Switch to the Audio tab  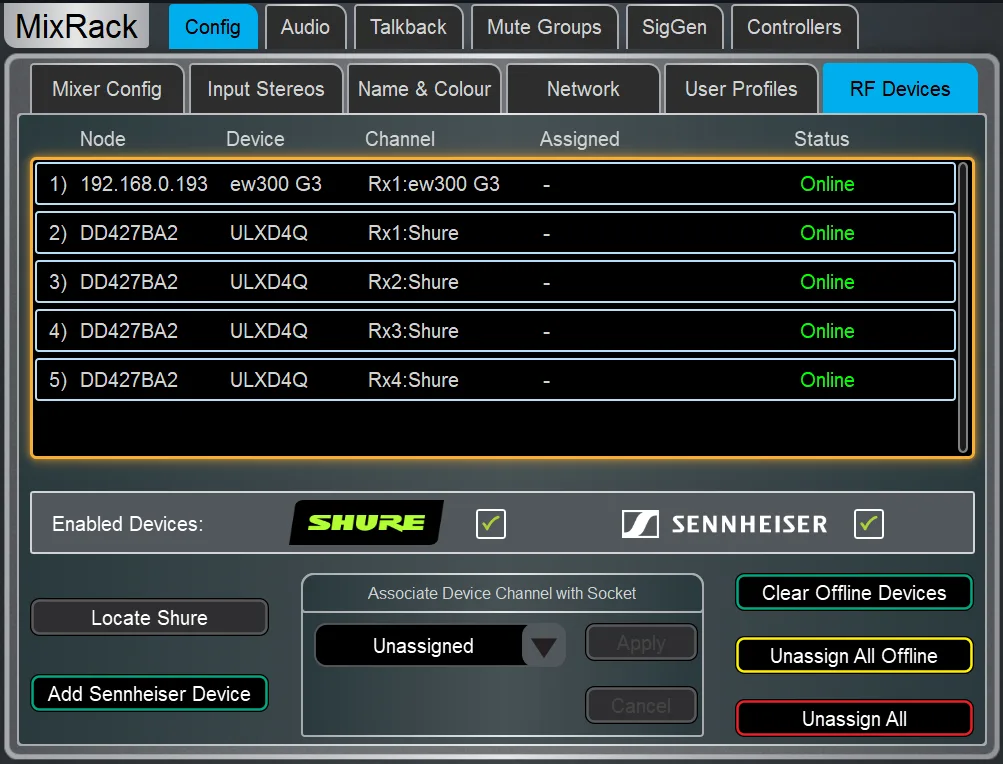pos(305,27)
